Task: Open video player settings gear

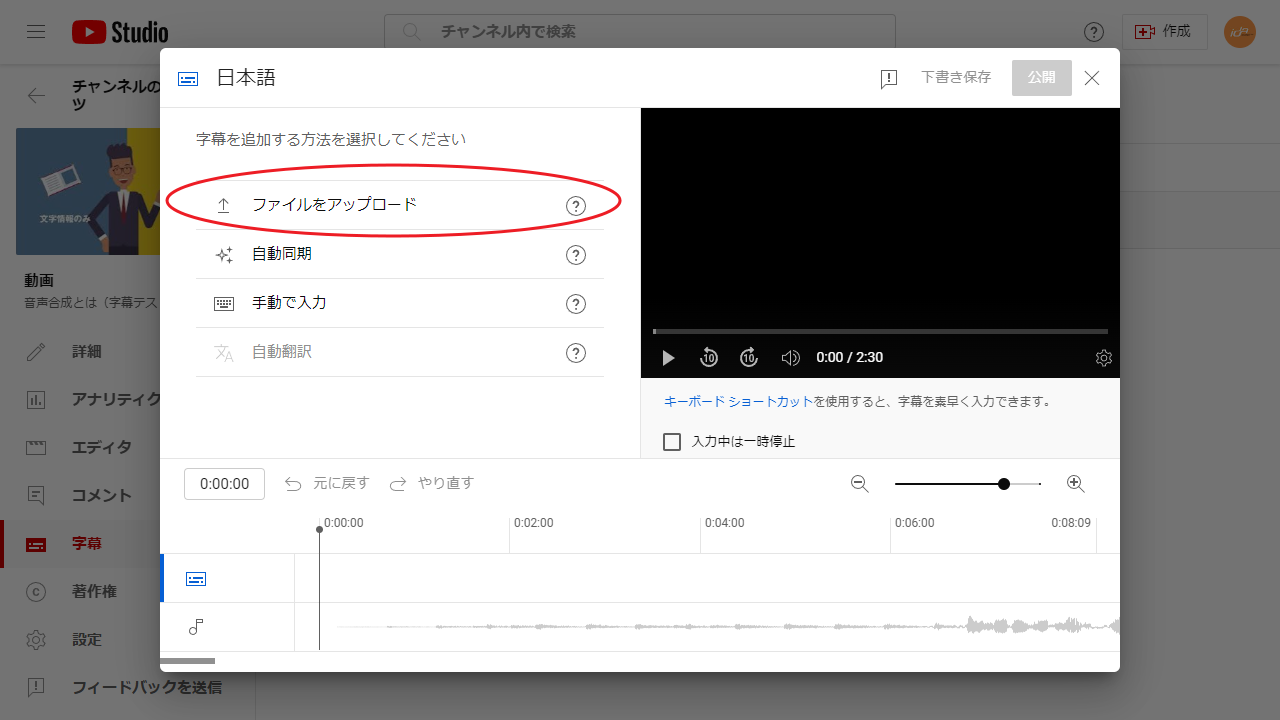Action: click(x=1104, y=358)
